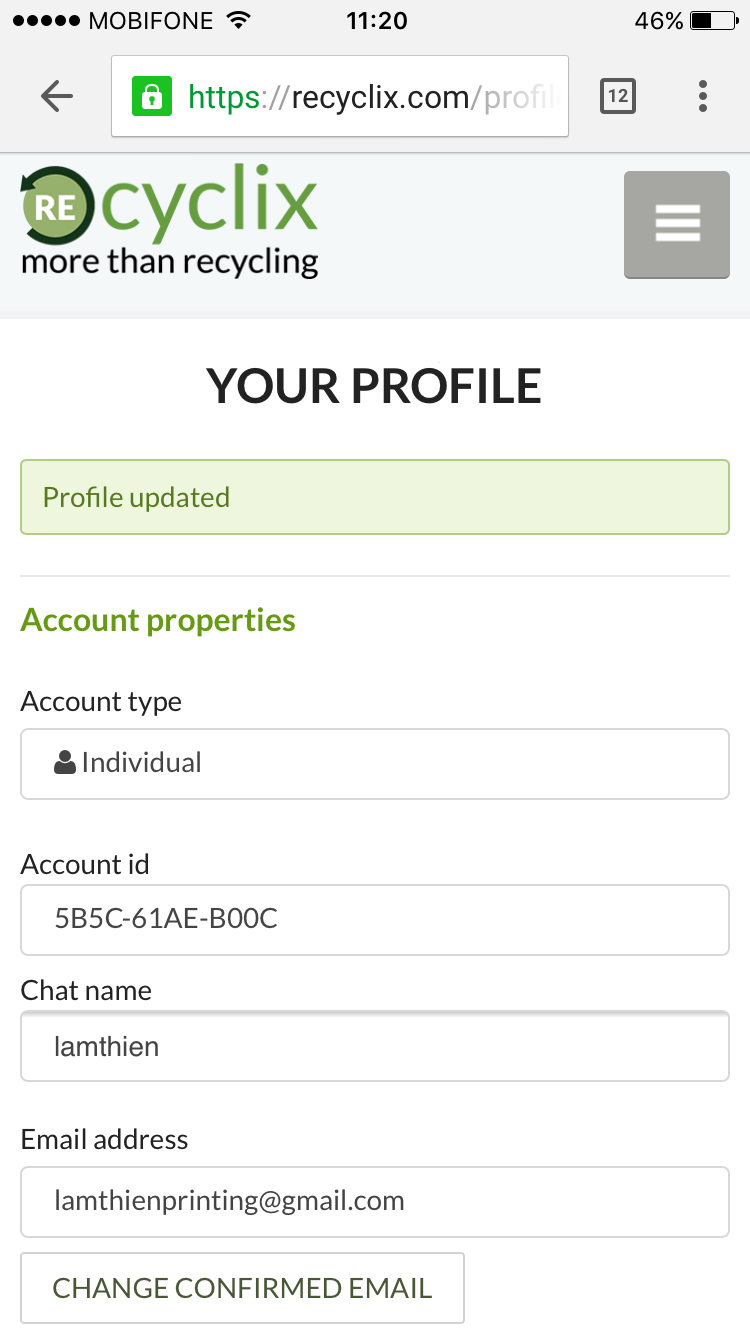Tap the YOUR PROFILE page heading
Image resolution: width=750 pixels, height=1334 pixels.
pyautogui.click(x=374, y=387)
